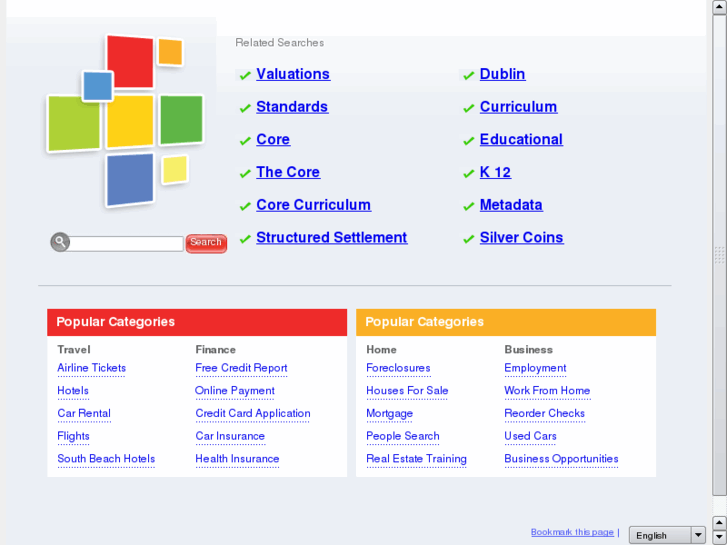Image resolution: width=727 pixels, height=545 pixels.
Task: Click the Related Searches label
Action: point(280,43)
